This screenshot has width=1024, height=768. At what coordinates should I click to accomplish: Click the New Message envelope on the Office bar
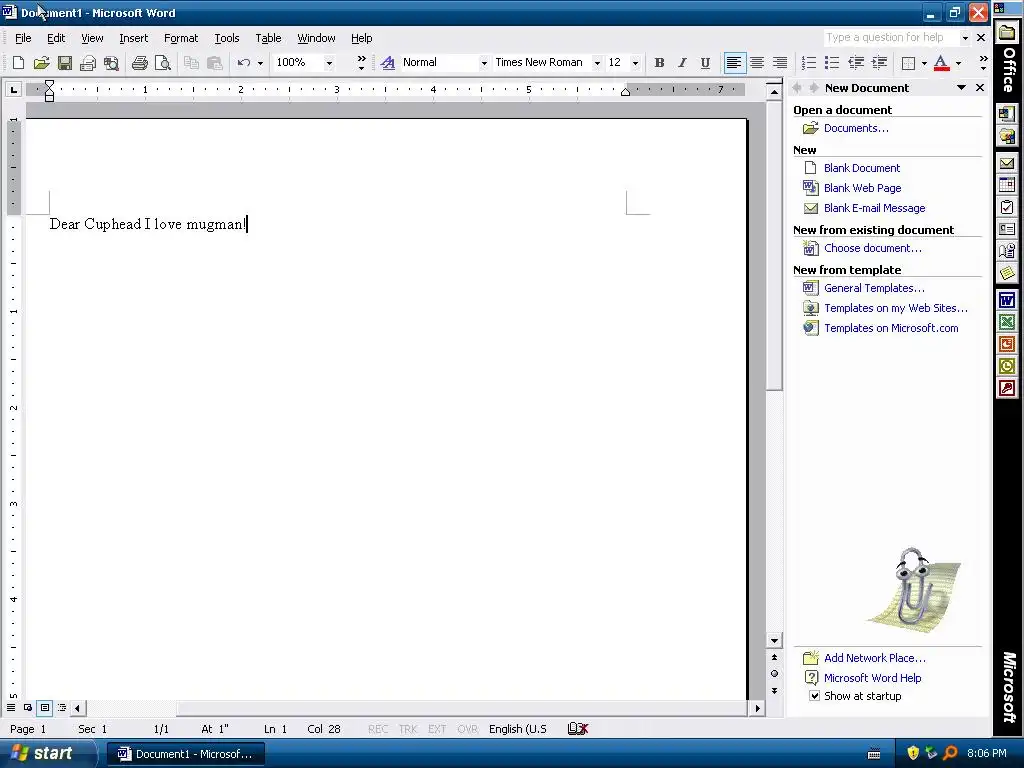tap(1006, 164)
